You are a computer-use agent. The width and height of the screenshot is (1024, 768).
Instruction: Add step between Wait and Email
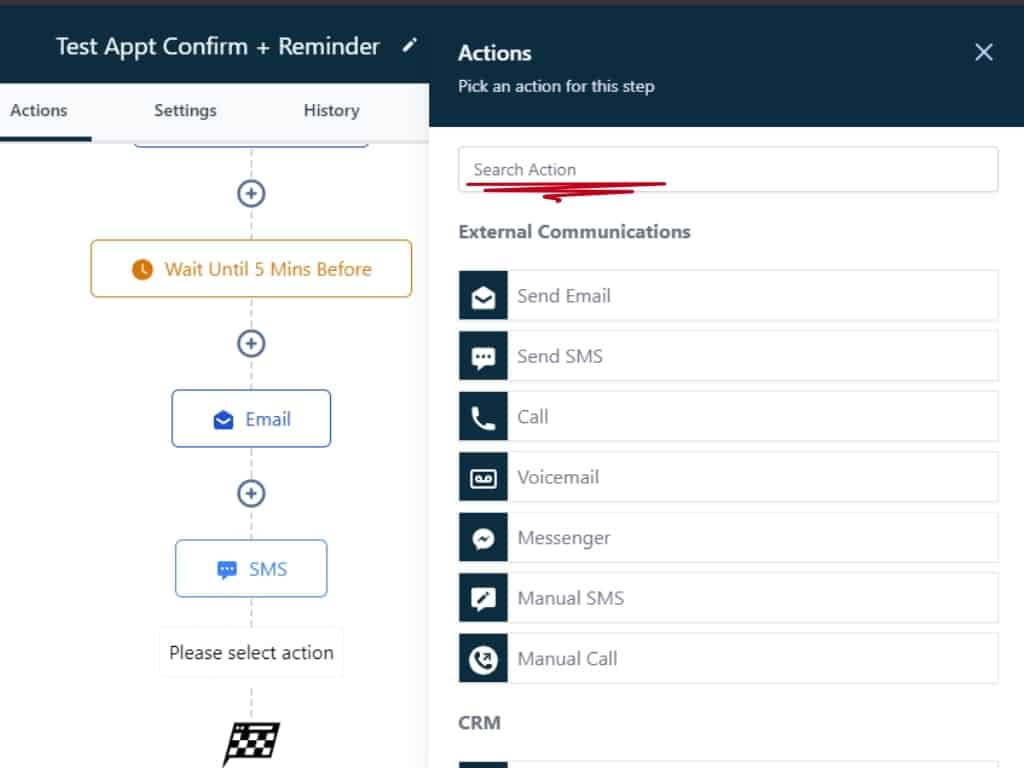(x=251, y=343)
